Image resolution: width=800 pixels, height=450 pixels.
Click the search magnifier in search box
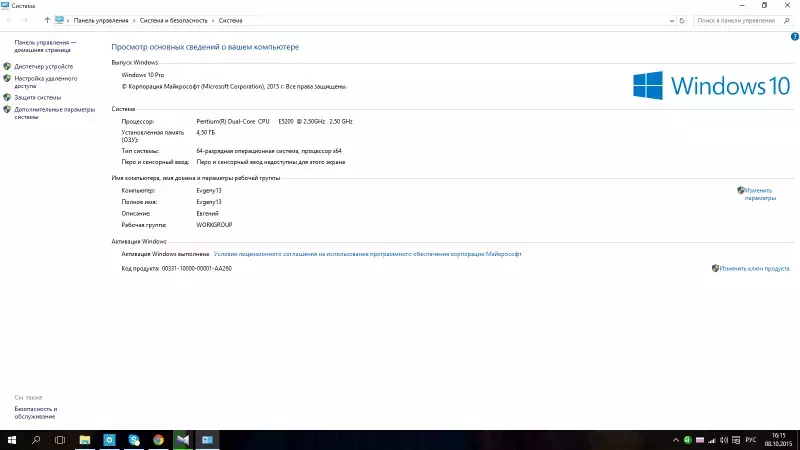[787, 20]
